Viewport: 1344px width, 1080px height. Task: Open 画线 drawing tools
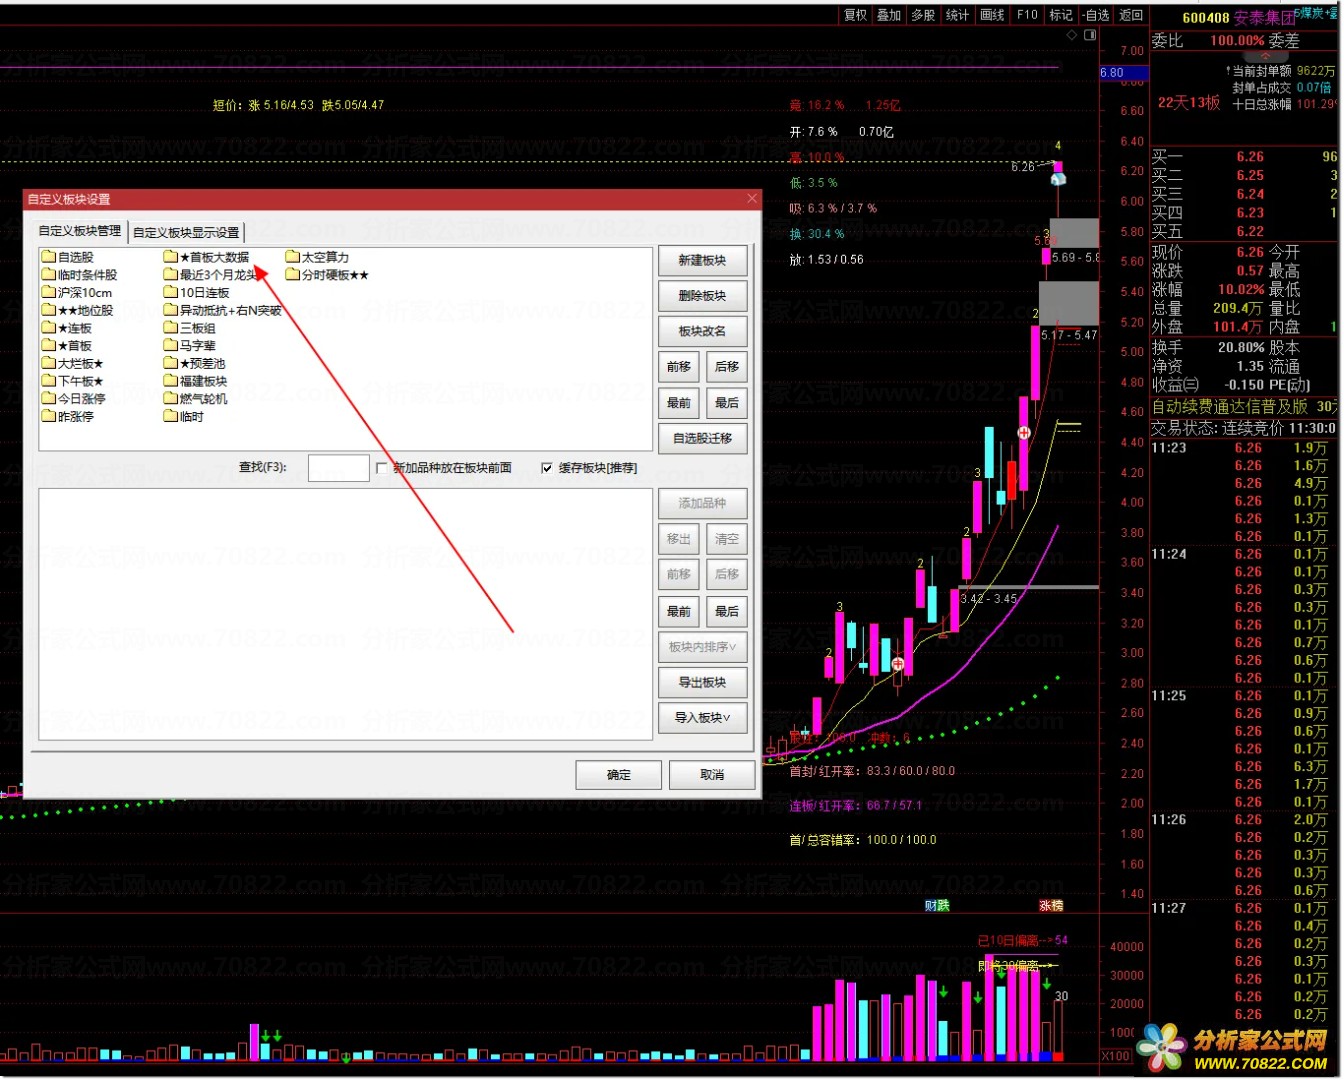point(992,15)
